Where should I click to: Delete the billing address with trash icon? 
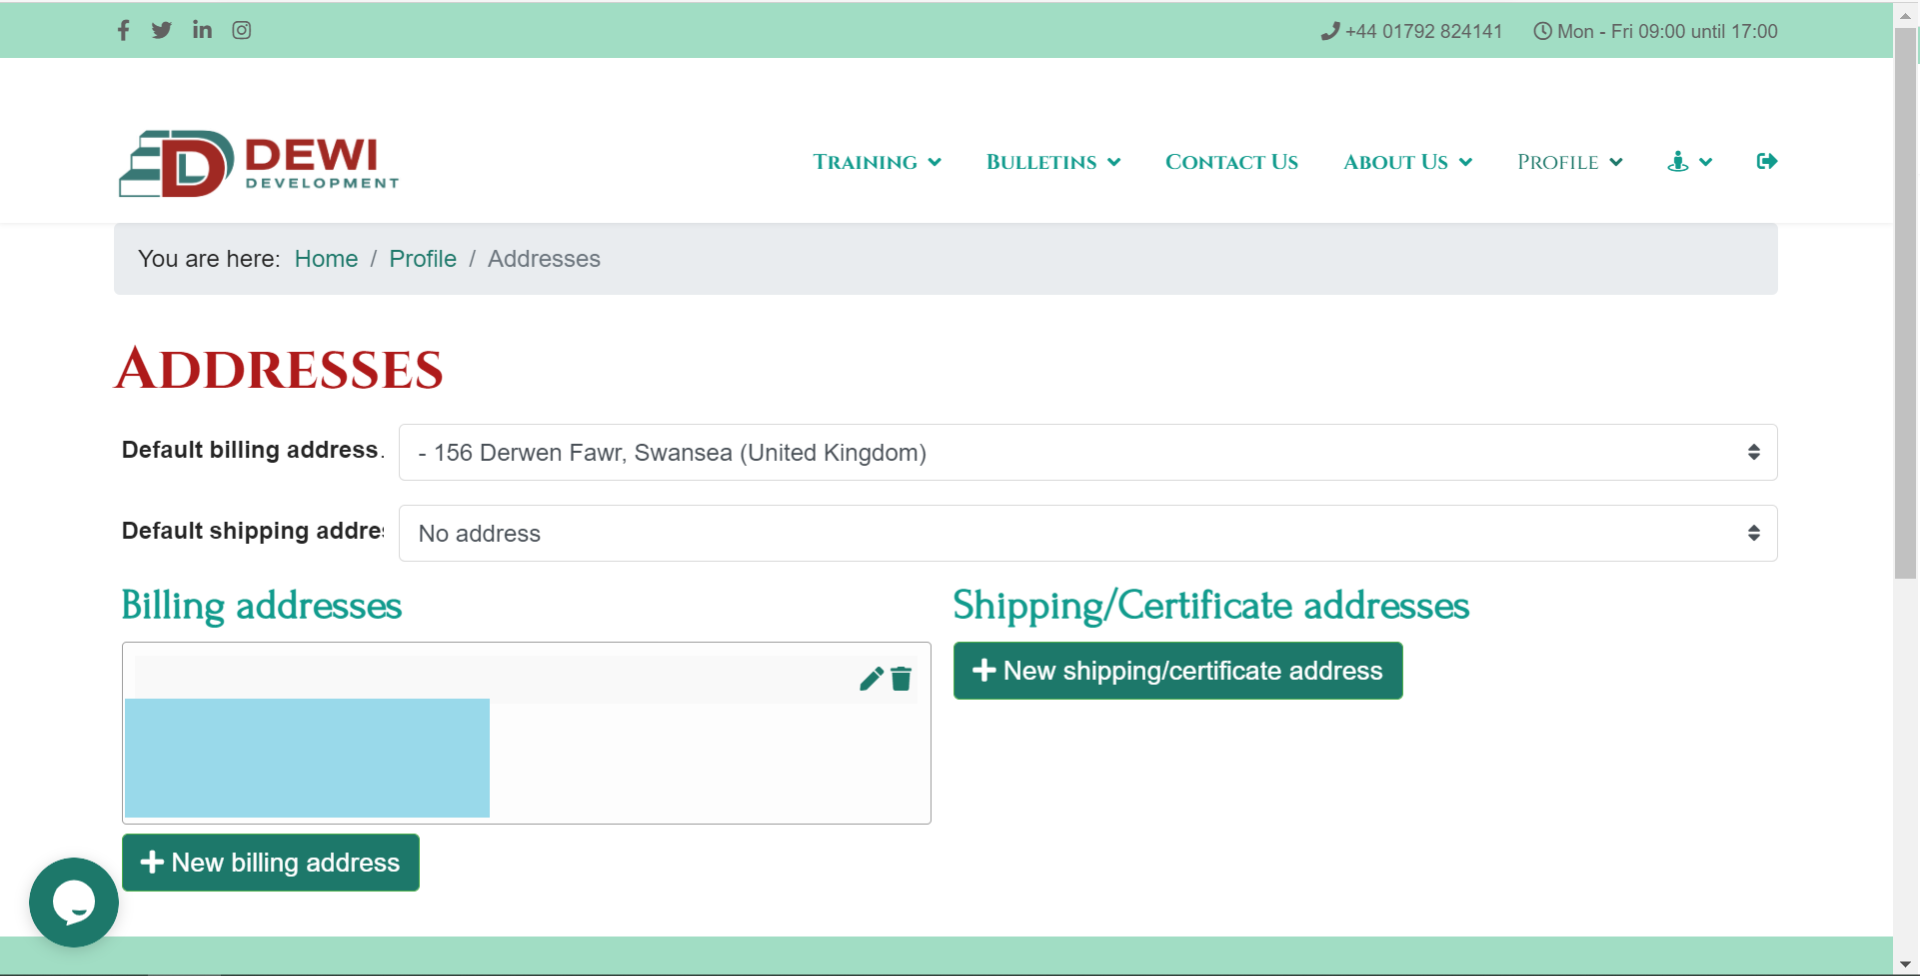(x=902, y=679)
